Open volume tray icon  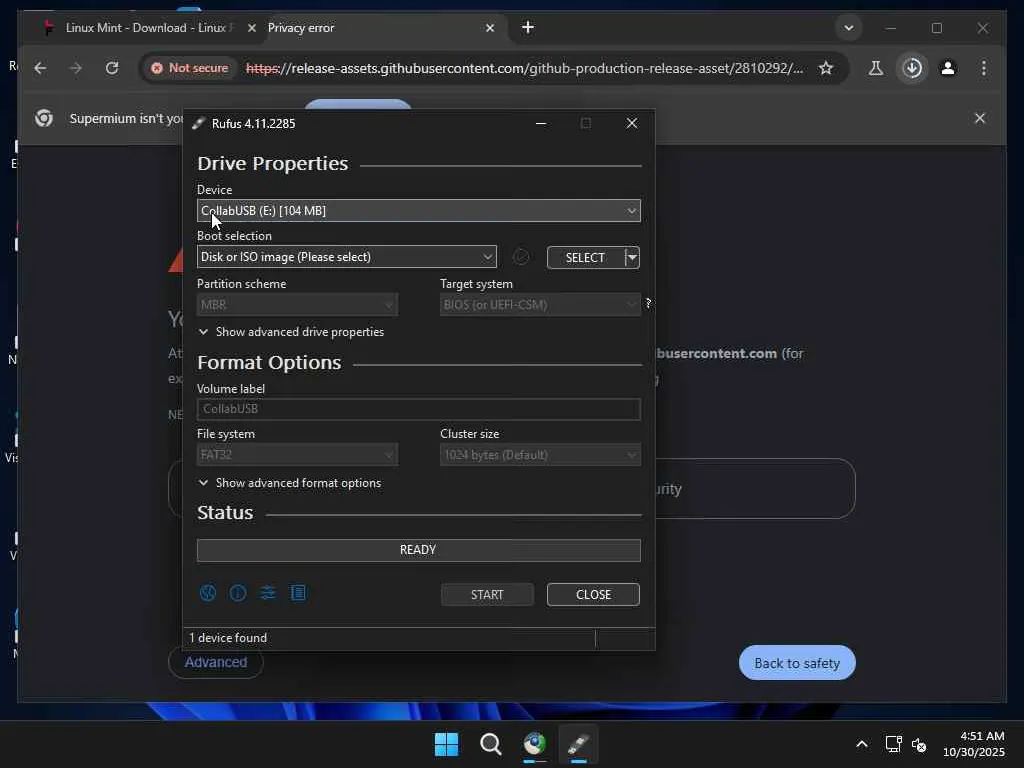tap(919, 744)
